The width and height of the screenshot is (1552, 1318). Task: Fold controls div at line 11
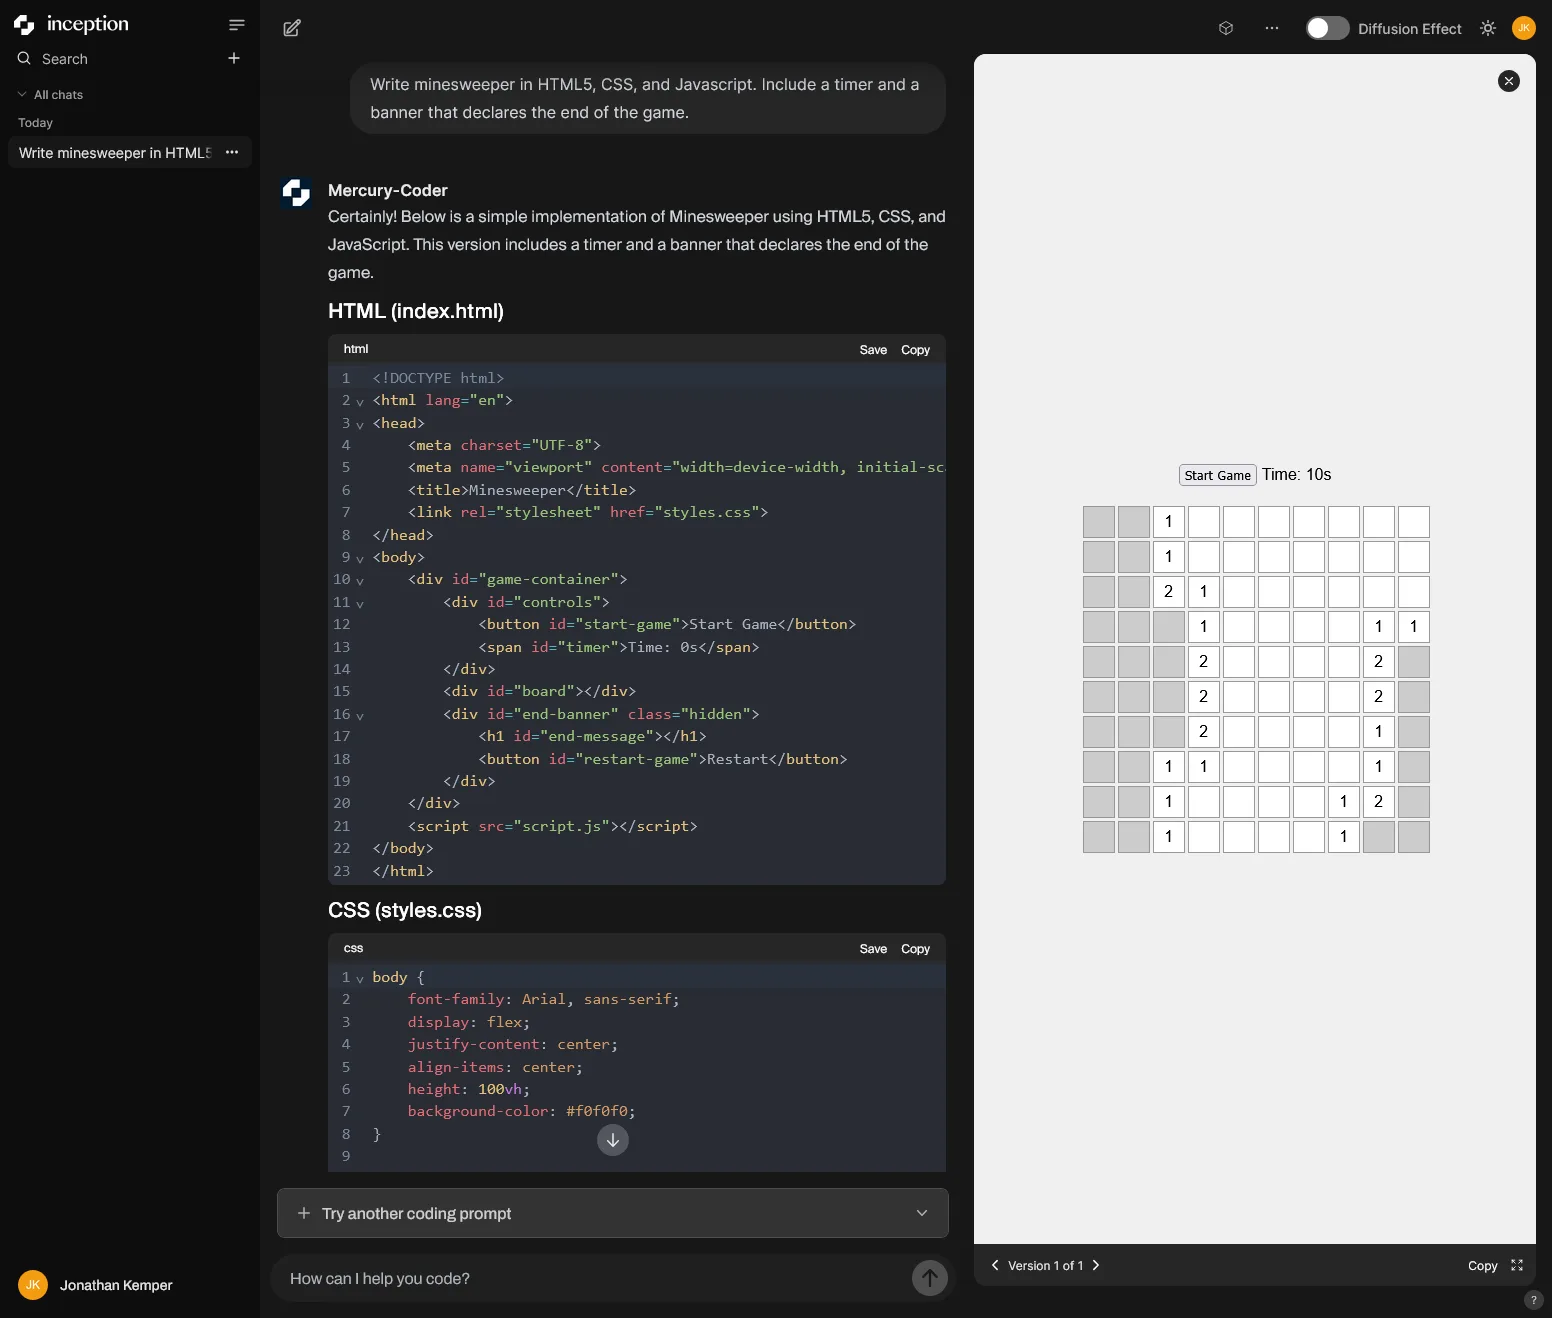click(360, 604)
